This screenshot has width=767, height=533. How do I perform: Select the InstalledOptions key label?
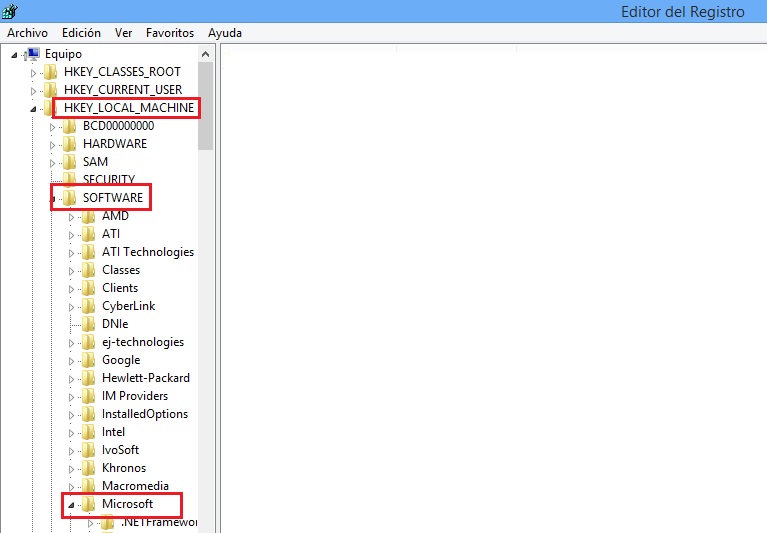145,415
